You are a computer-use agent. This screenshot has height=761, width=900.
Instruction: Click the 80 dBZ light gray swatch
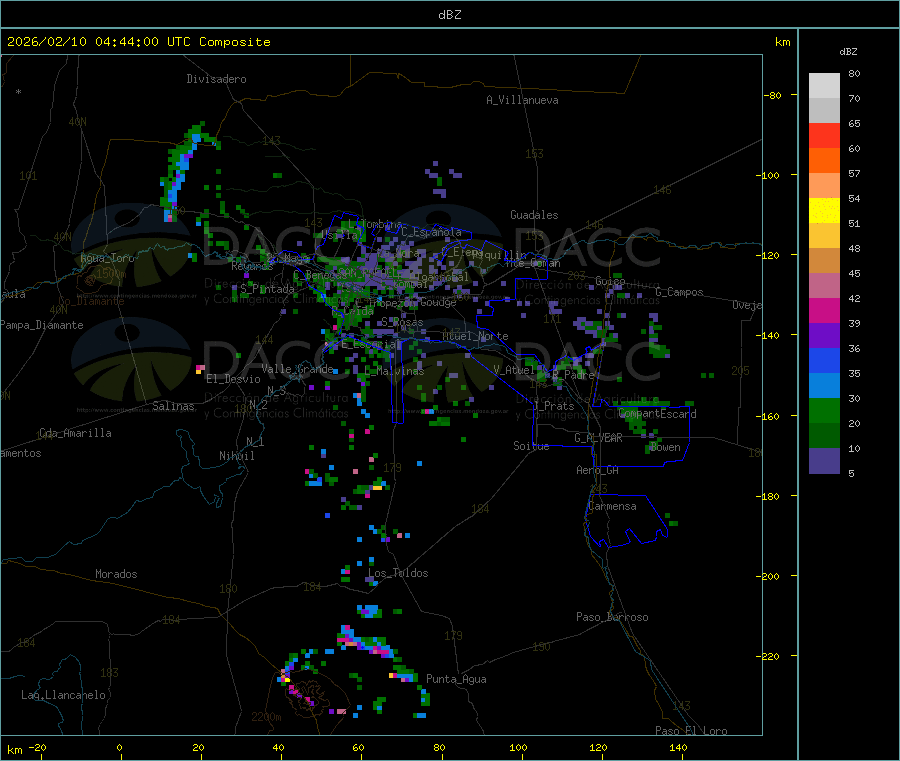pyautogui.click(x=824, y=86)
